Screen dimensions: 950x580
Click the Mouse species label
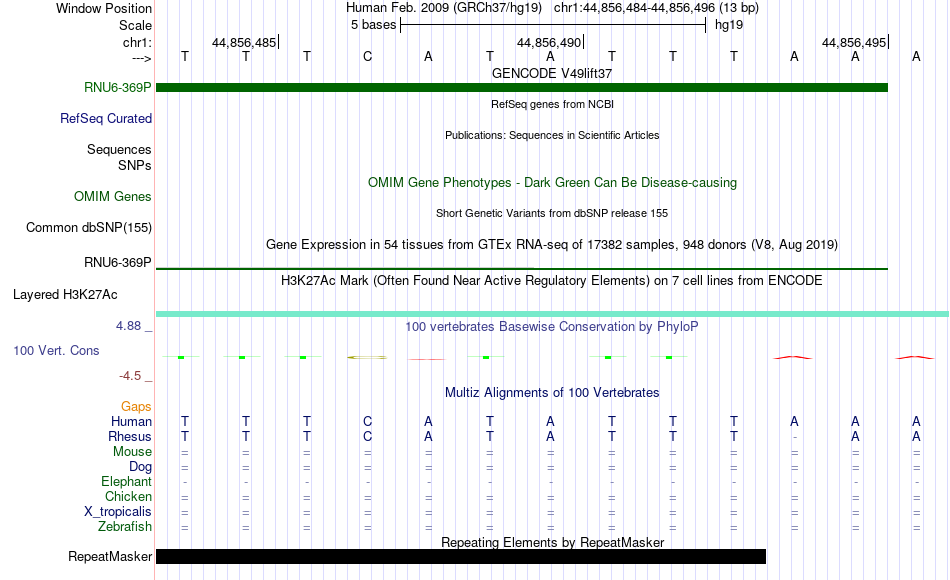132,452
